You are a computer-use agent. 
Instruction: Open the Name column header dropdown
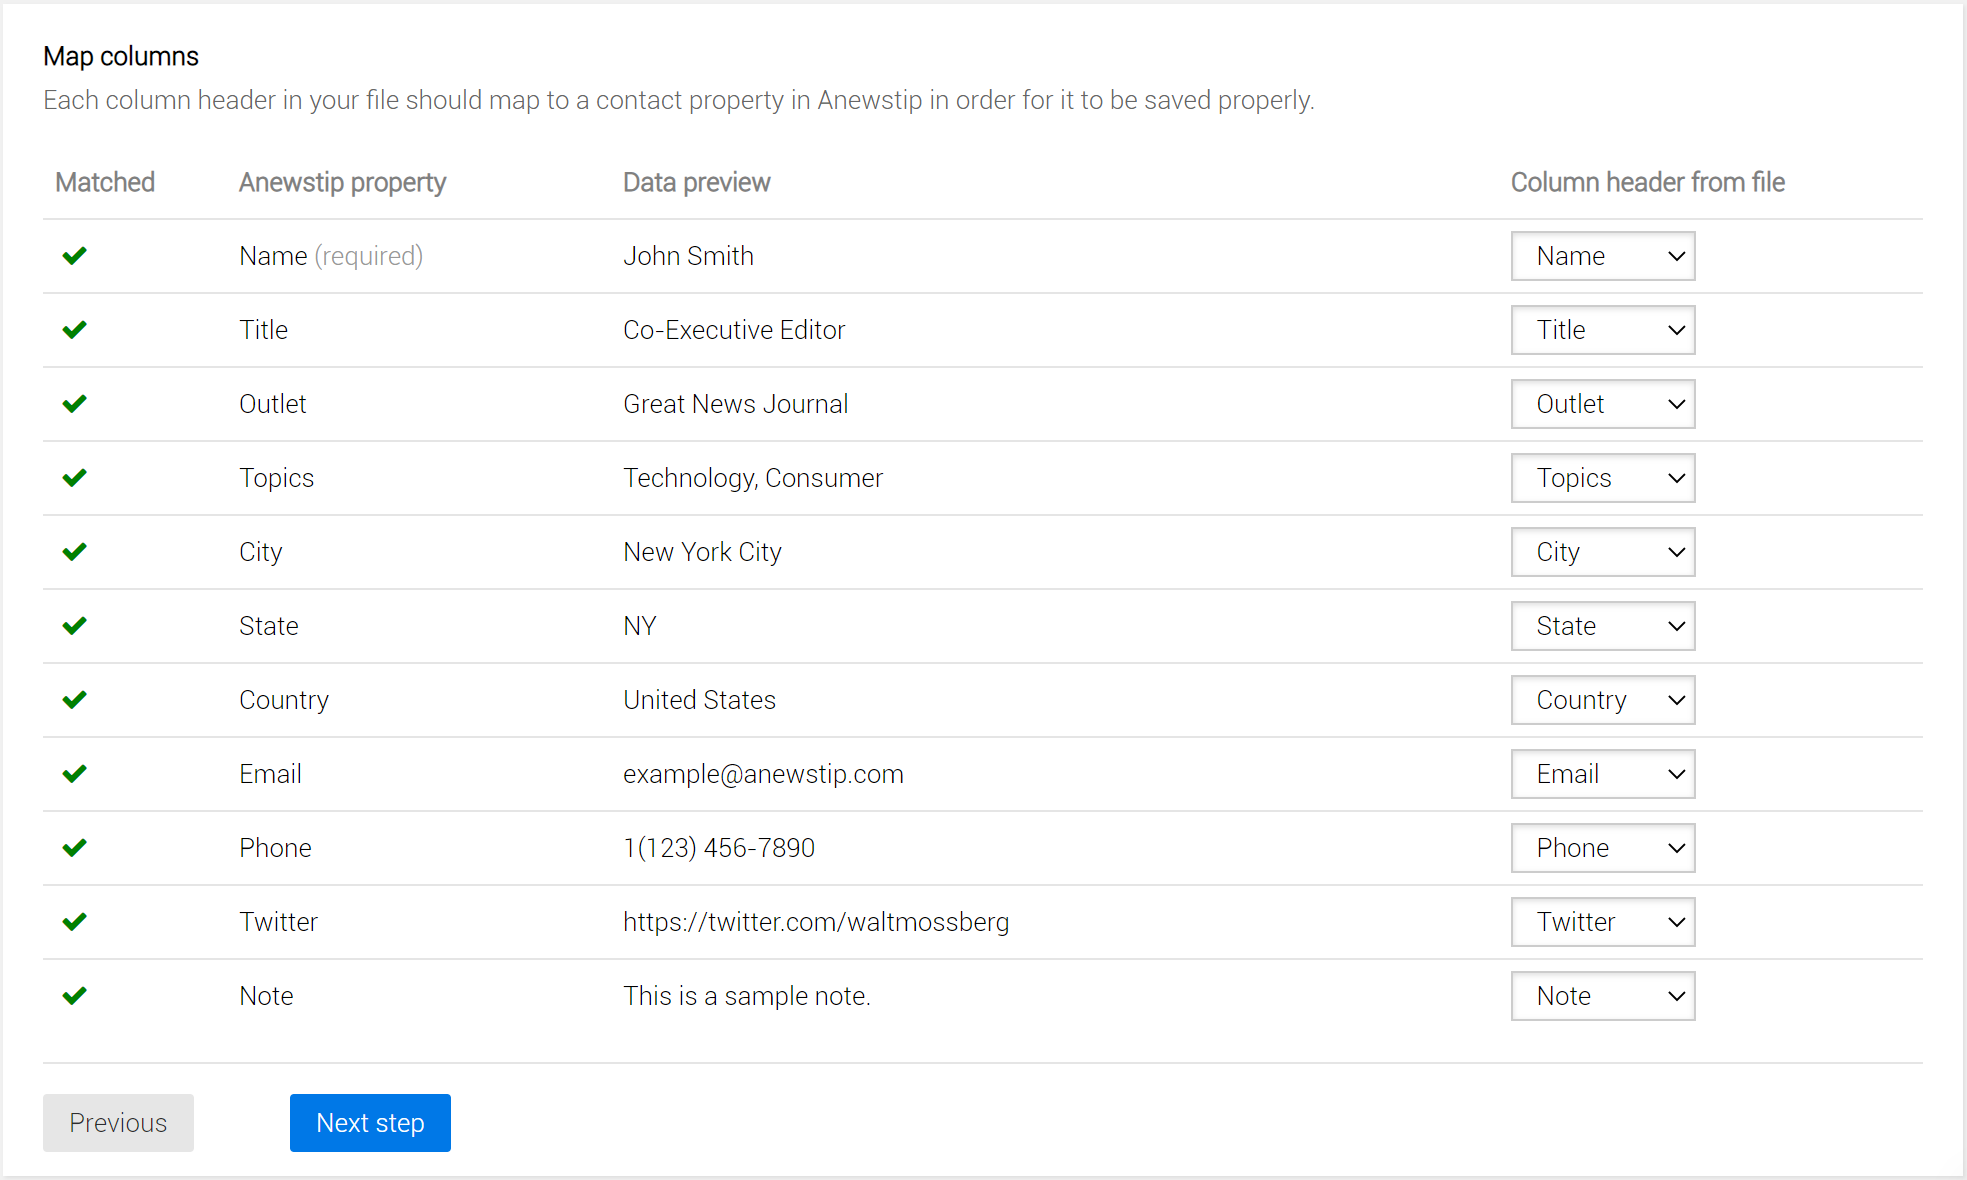tap(1602, 256)
